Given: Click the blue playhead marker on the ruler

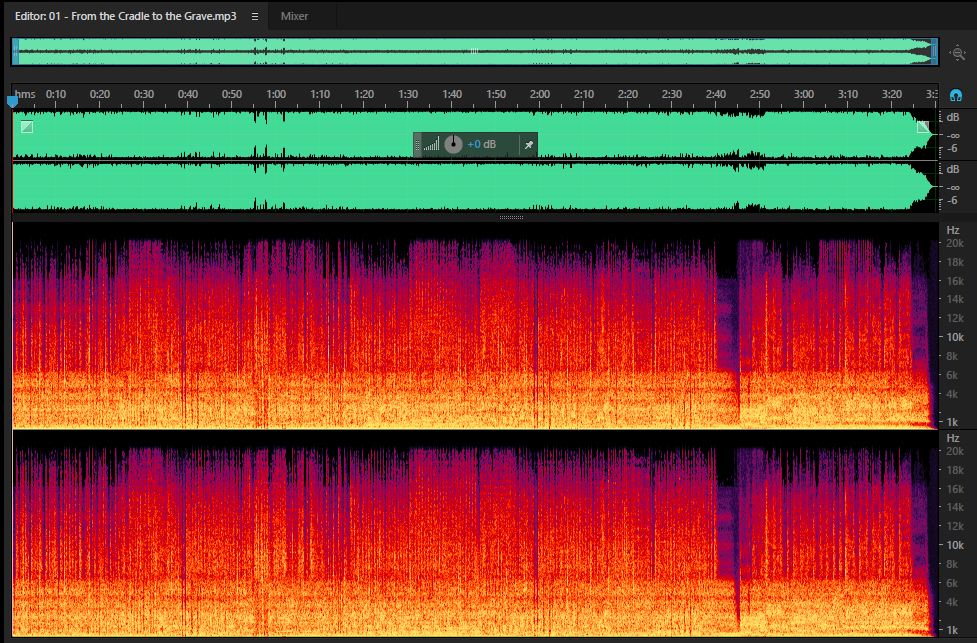Looking at the screenshot, I should point(12,101).
